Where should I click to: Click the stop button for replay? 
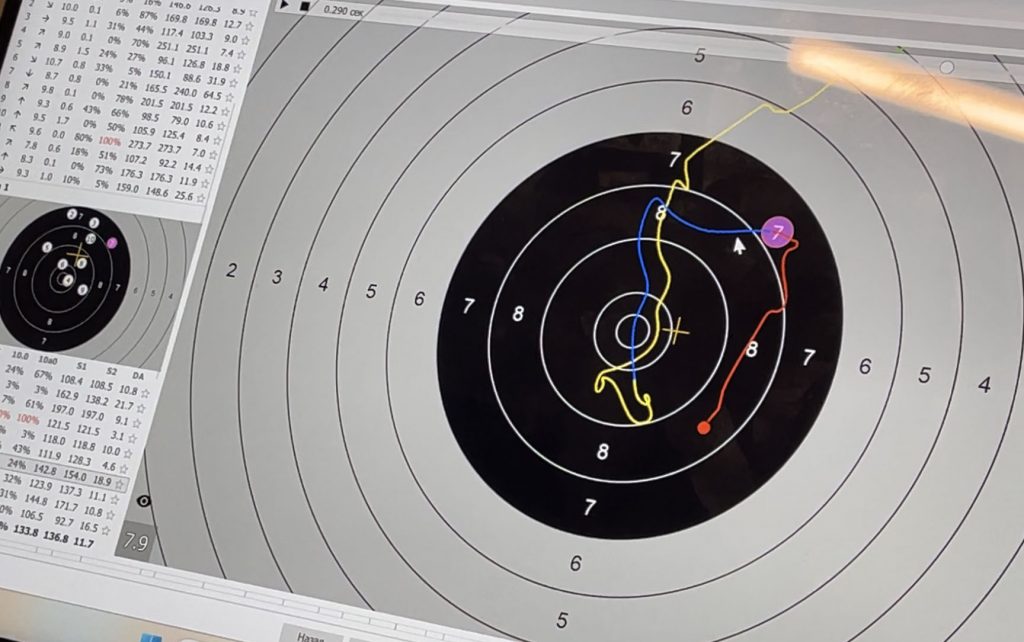click(304, 8)
